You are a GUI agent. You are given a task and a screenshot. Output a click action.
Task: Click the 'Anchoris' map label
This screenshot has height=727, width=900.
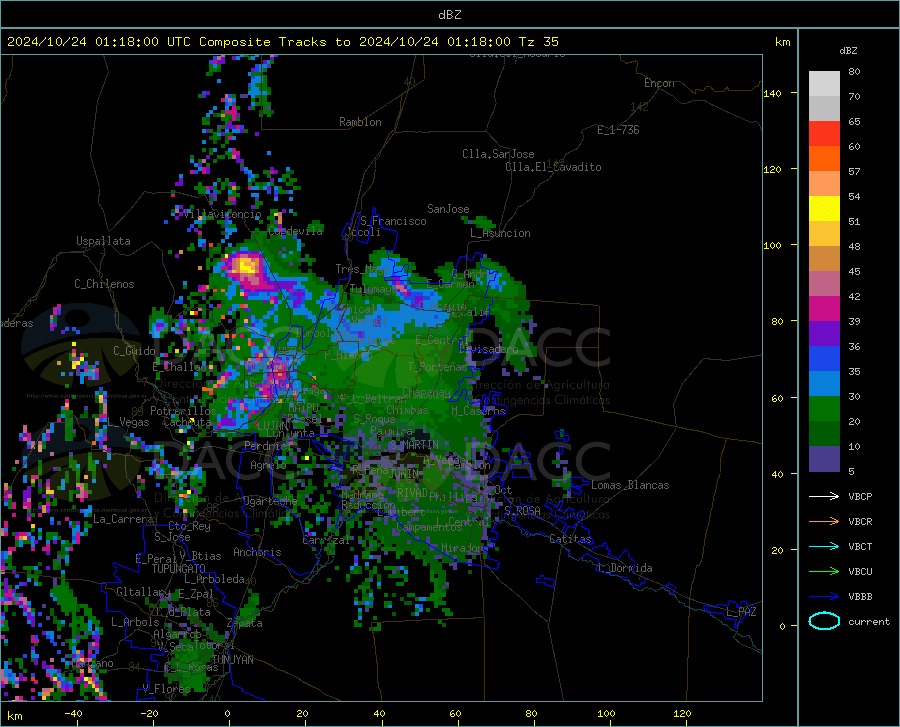coord(257,552)
